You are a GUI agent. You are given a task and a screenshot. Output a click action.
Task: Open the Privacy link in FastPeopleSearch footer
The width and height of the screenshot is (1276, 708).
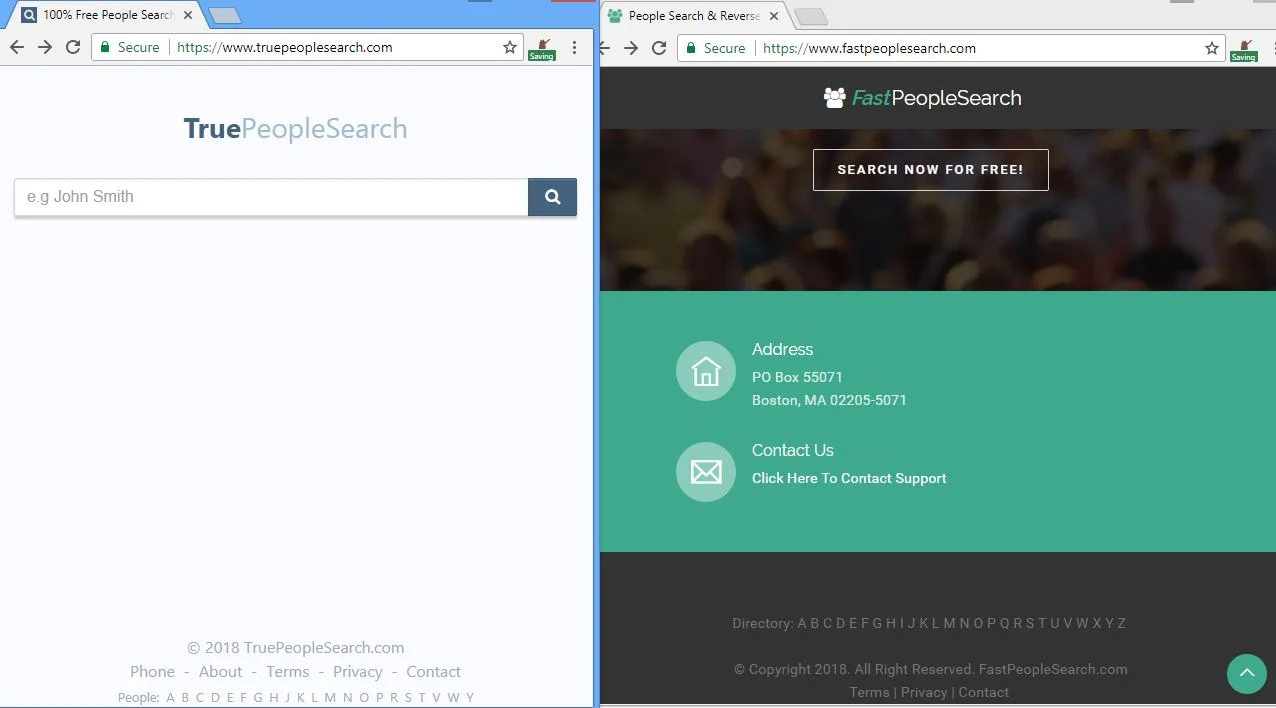point(924,692)
